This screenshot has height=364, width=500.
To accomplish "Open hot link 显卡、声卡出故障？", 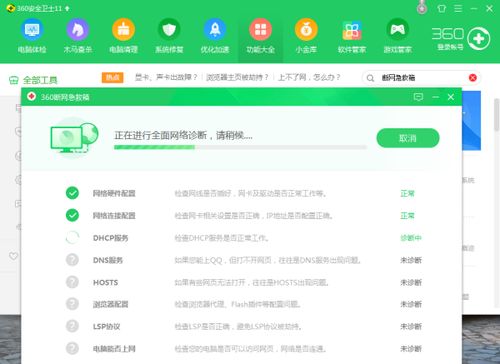I will click(166, 77).
